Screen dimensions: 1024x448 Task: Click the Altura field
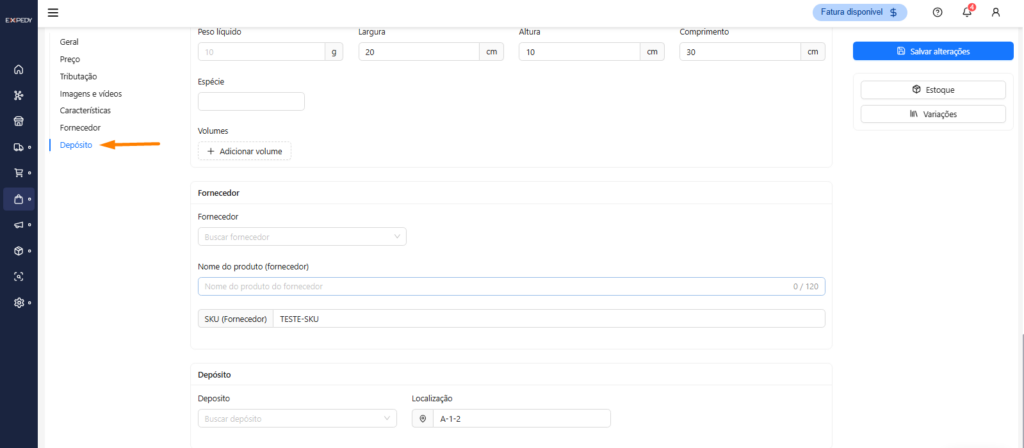579,52
